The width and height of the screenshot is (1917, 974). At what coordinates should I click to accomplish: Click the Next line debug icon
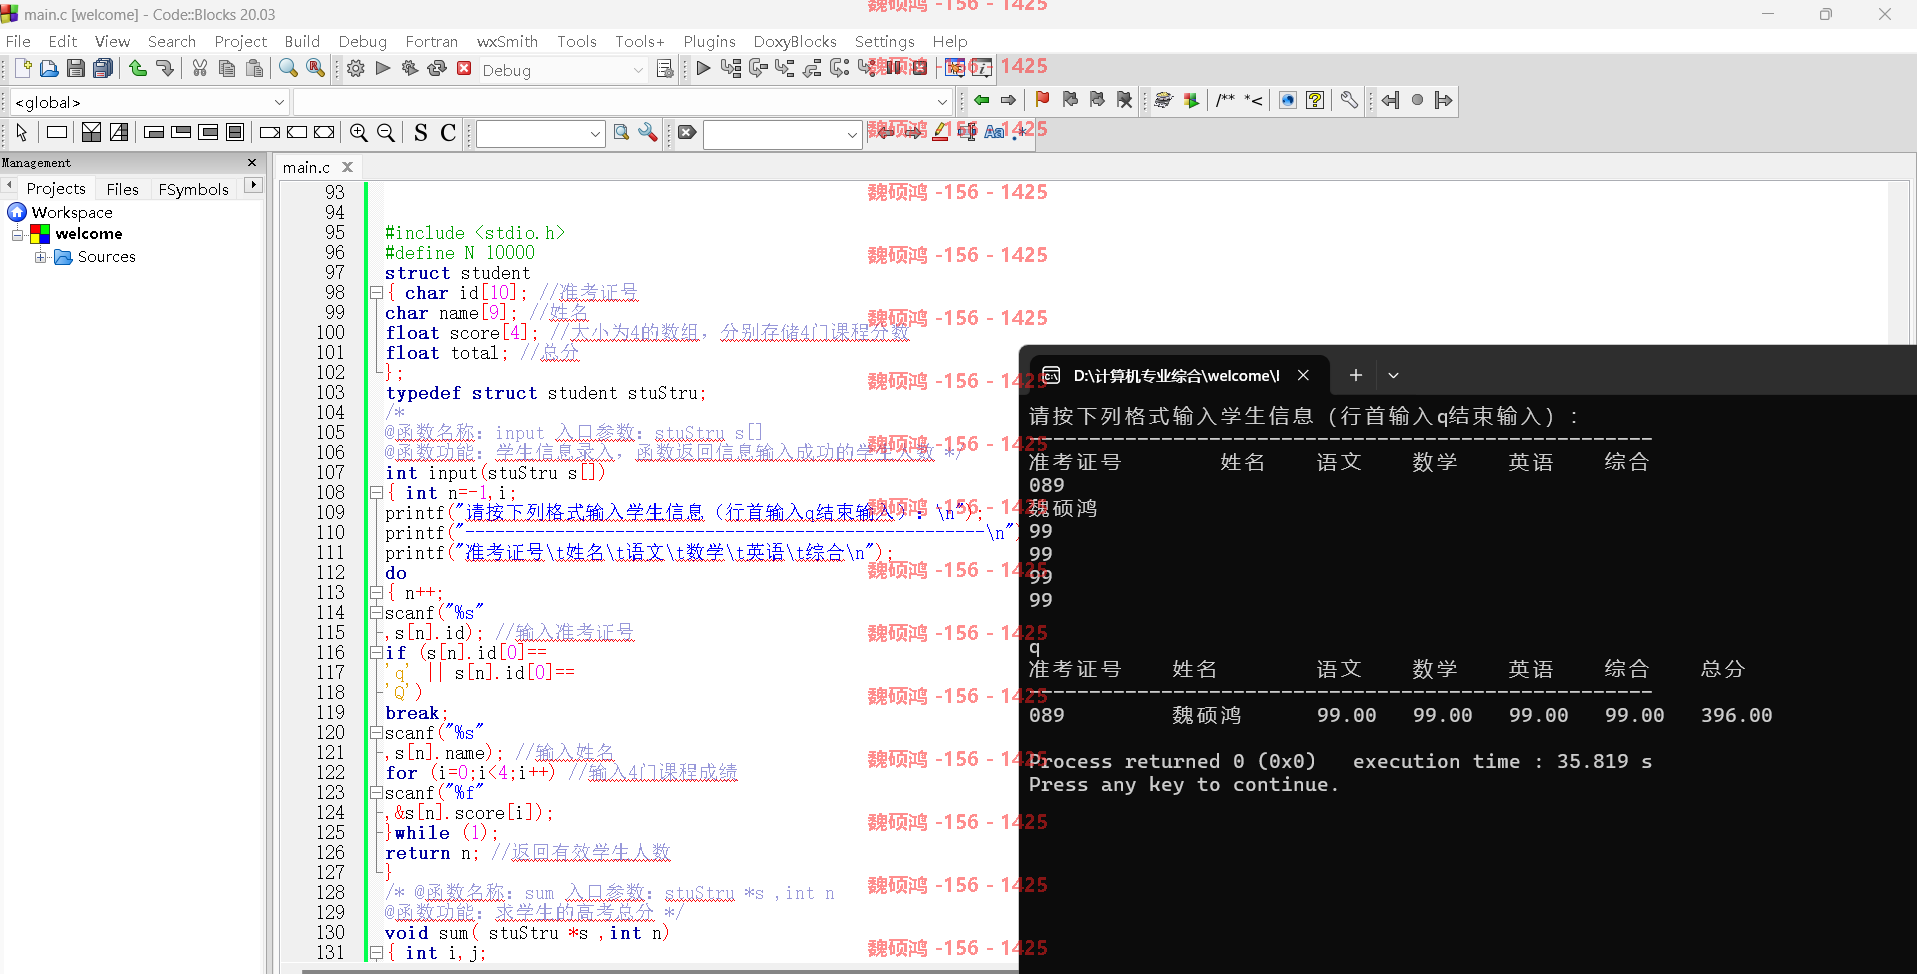pyautogui.click(x=758, y=68)
